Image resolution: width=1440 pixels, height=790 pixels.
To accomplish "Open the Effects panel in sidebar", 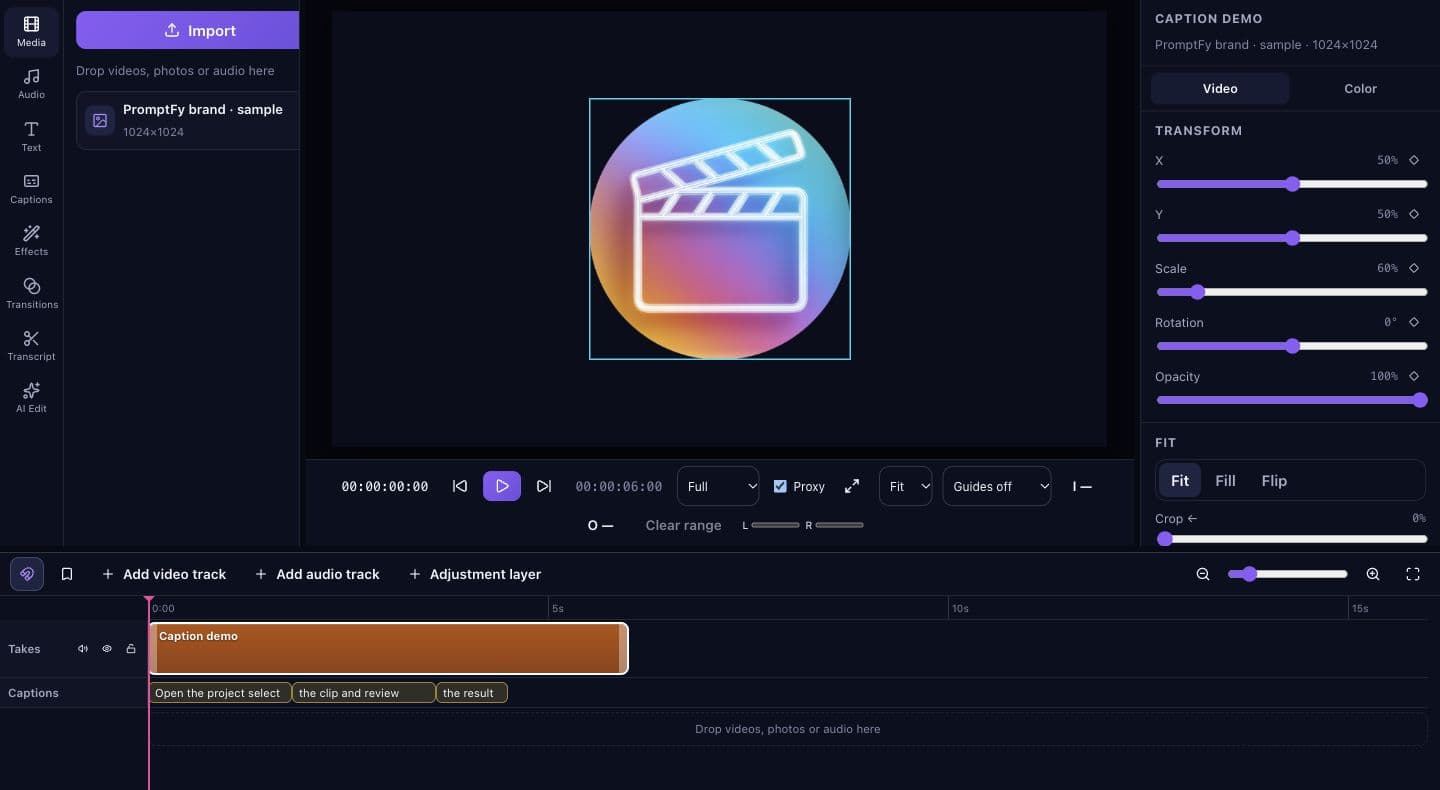I will 31,241.
